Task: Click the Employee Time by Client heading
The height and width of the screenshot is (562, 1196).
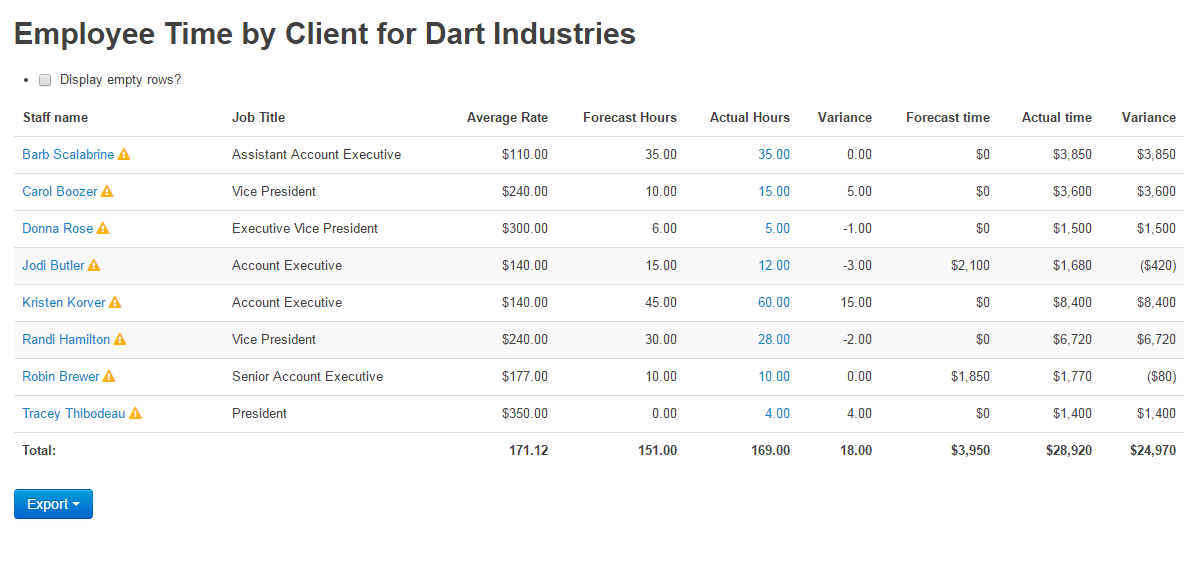Action: click(325, 34)
